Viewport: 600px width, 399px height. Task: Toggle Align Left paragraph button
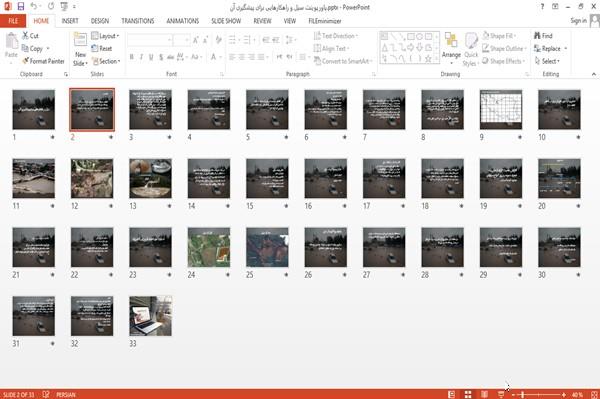[x=232, y=57]
